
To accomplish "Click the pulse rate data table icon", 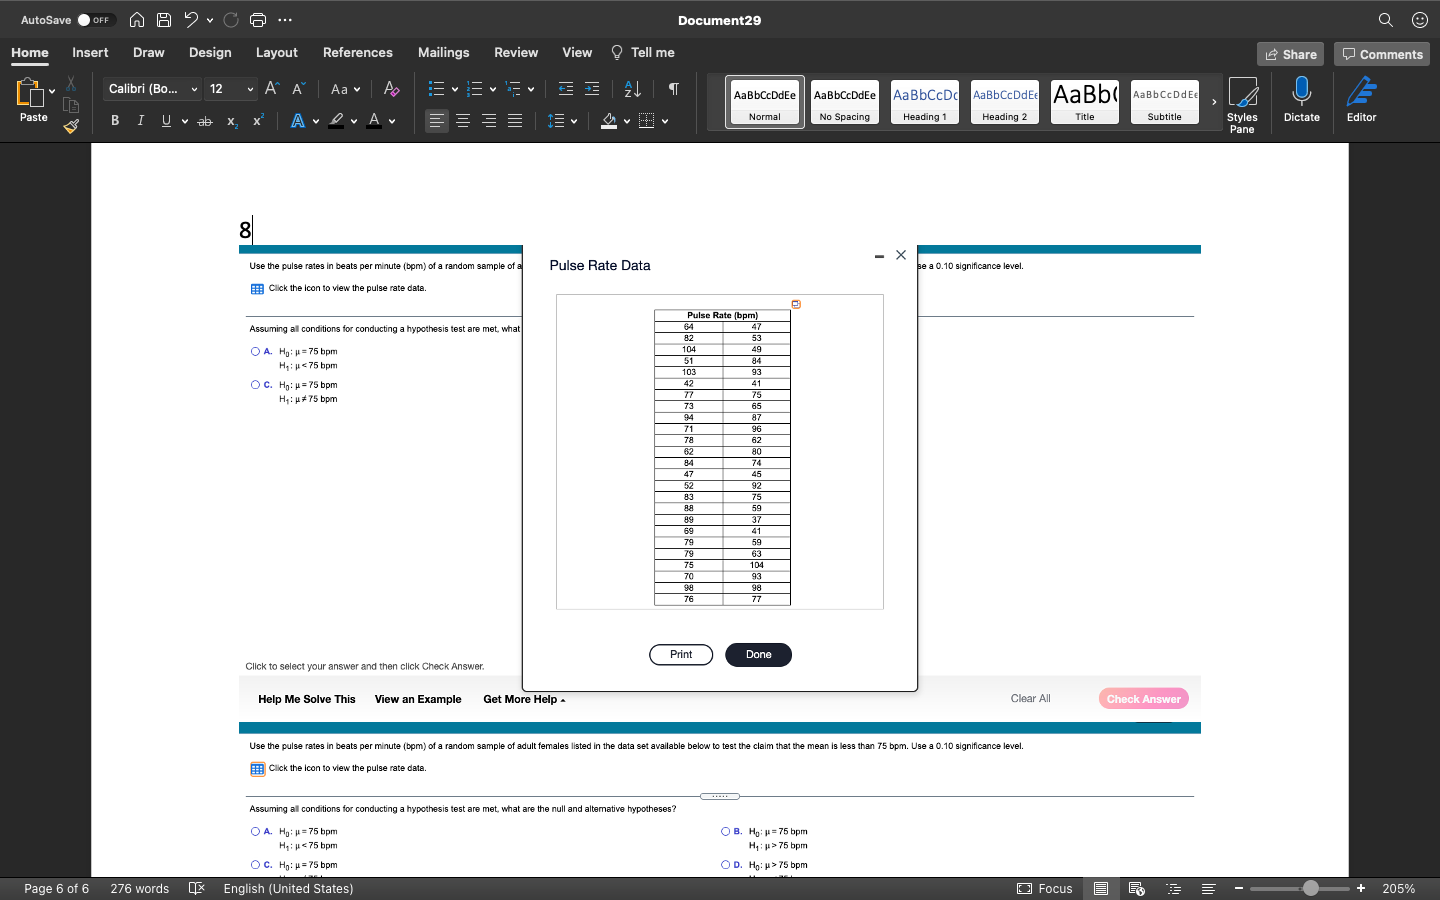I will pos(258,288).
